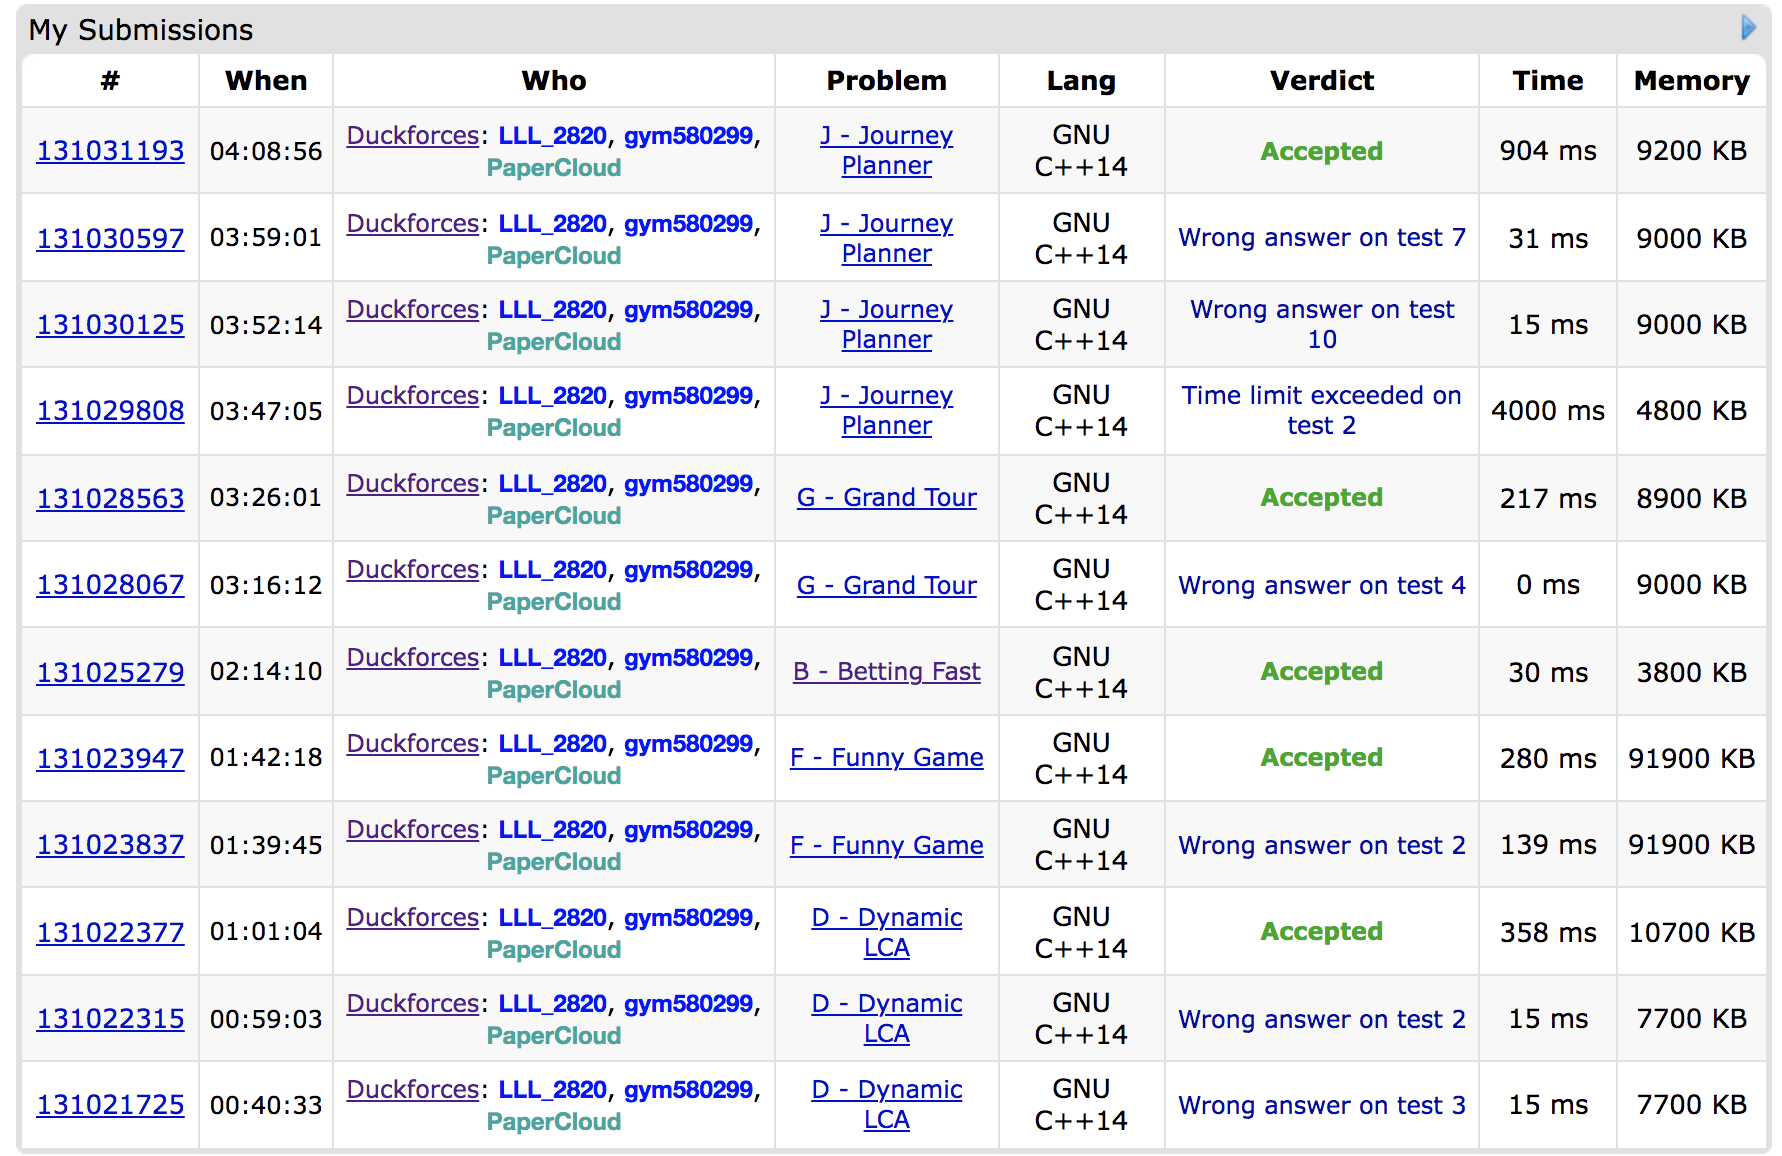Open LLL_2820 profile in submission 131025279 row
Screen dimensions: 1782x1156
click(552, 658)
